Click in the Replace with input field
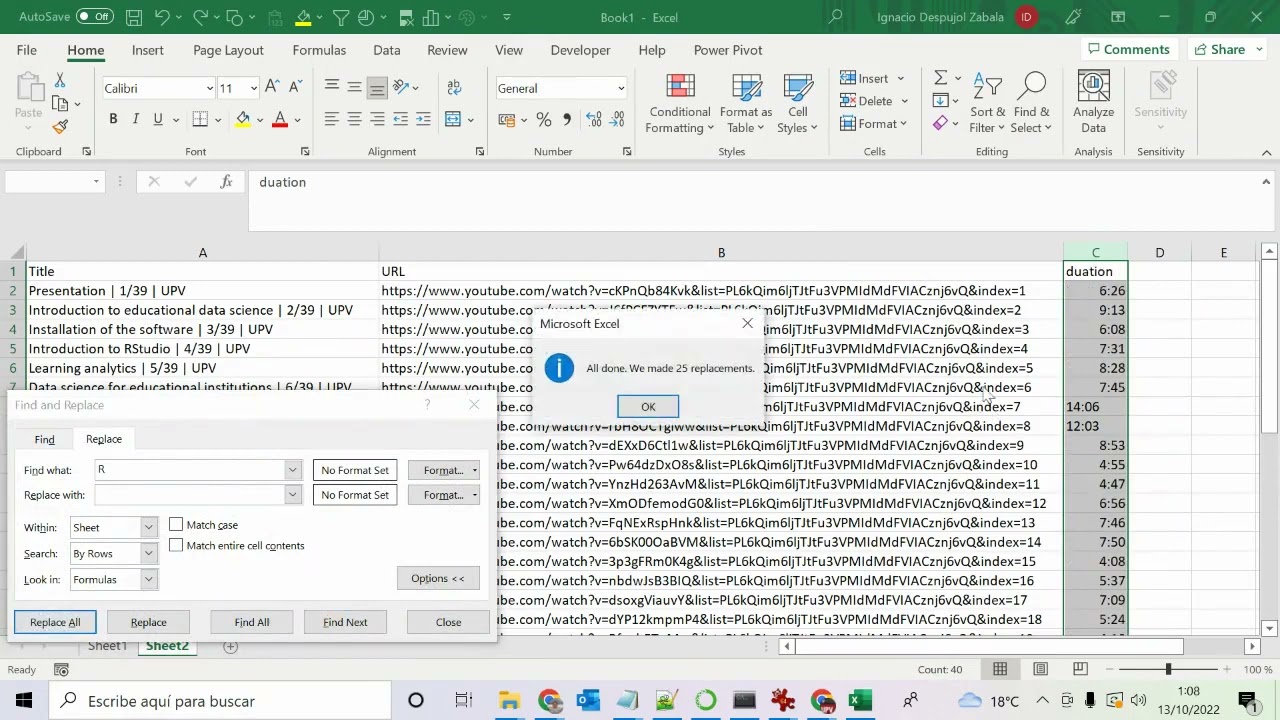 point(190,495)
